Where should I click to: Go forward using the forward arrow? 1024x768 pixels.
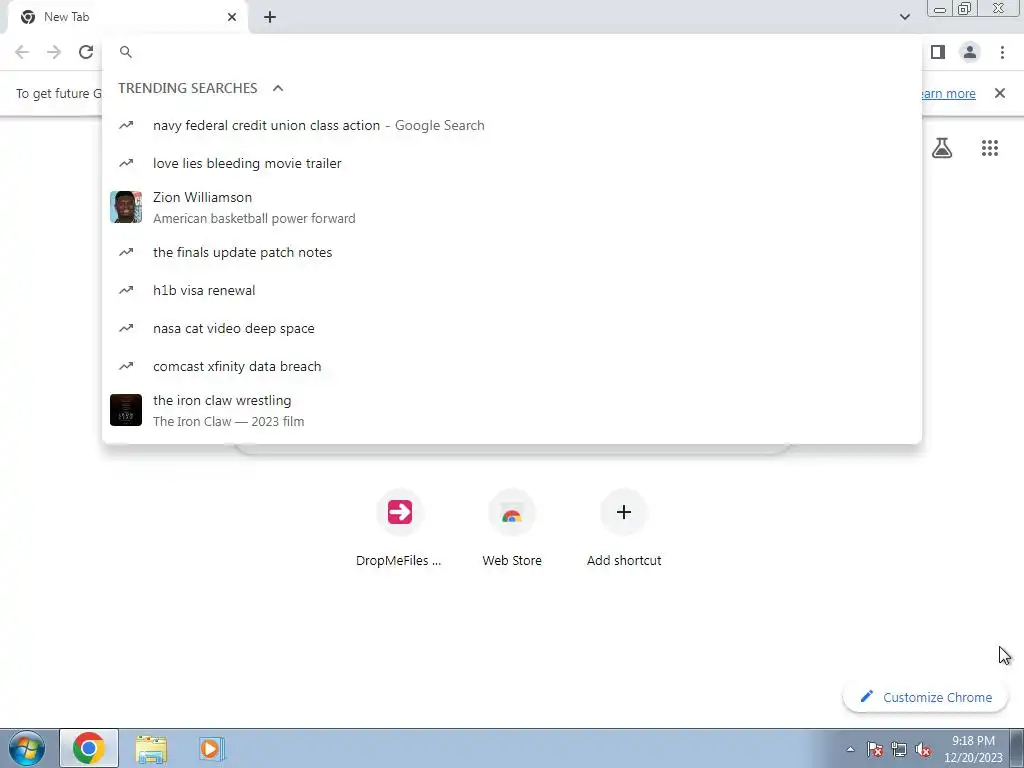[x=54, y=52]
